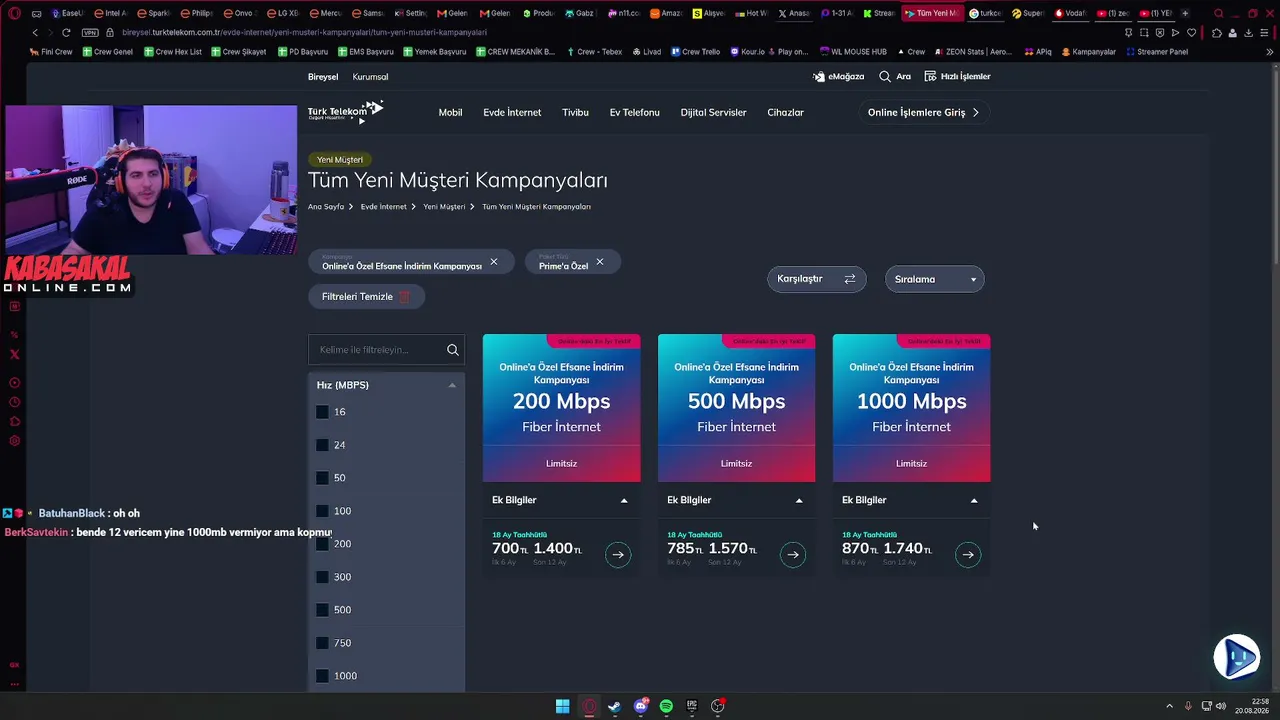
Task: Remove the Prime'a Özel filter chip
Action: tap(600, 262)
